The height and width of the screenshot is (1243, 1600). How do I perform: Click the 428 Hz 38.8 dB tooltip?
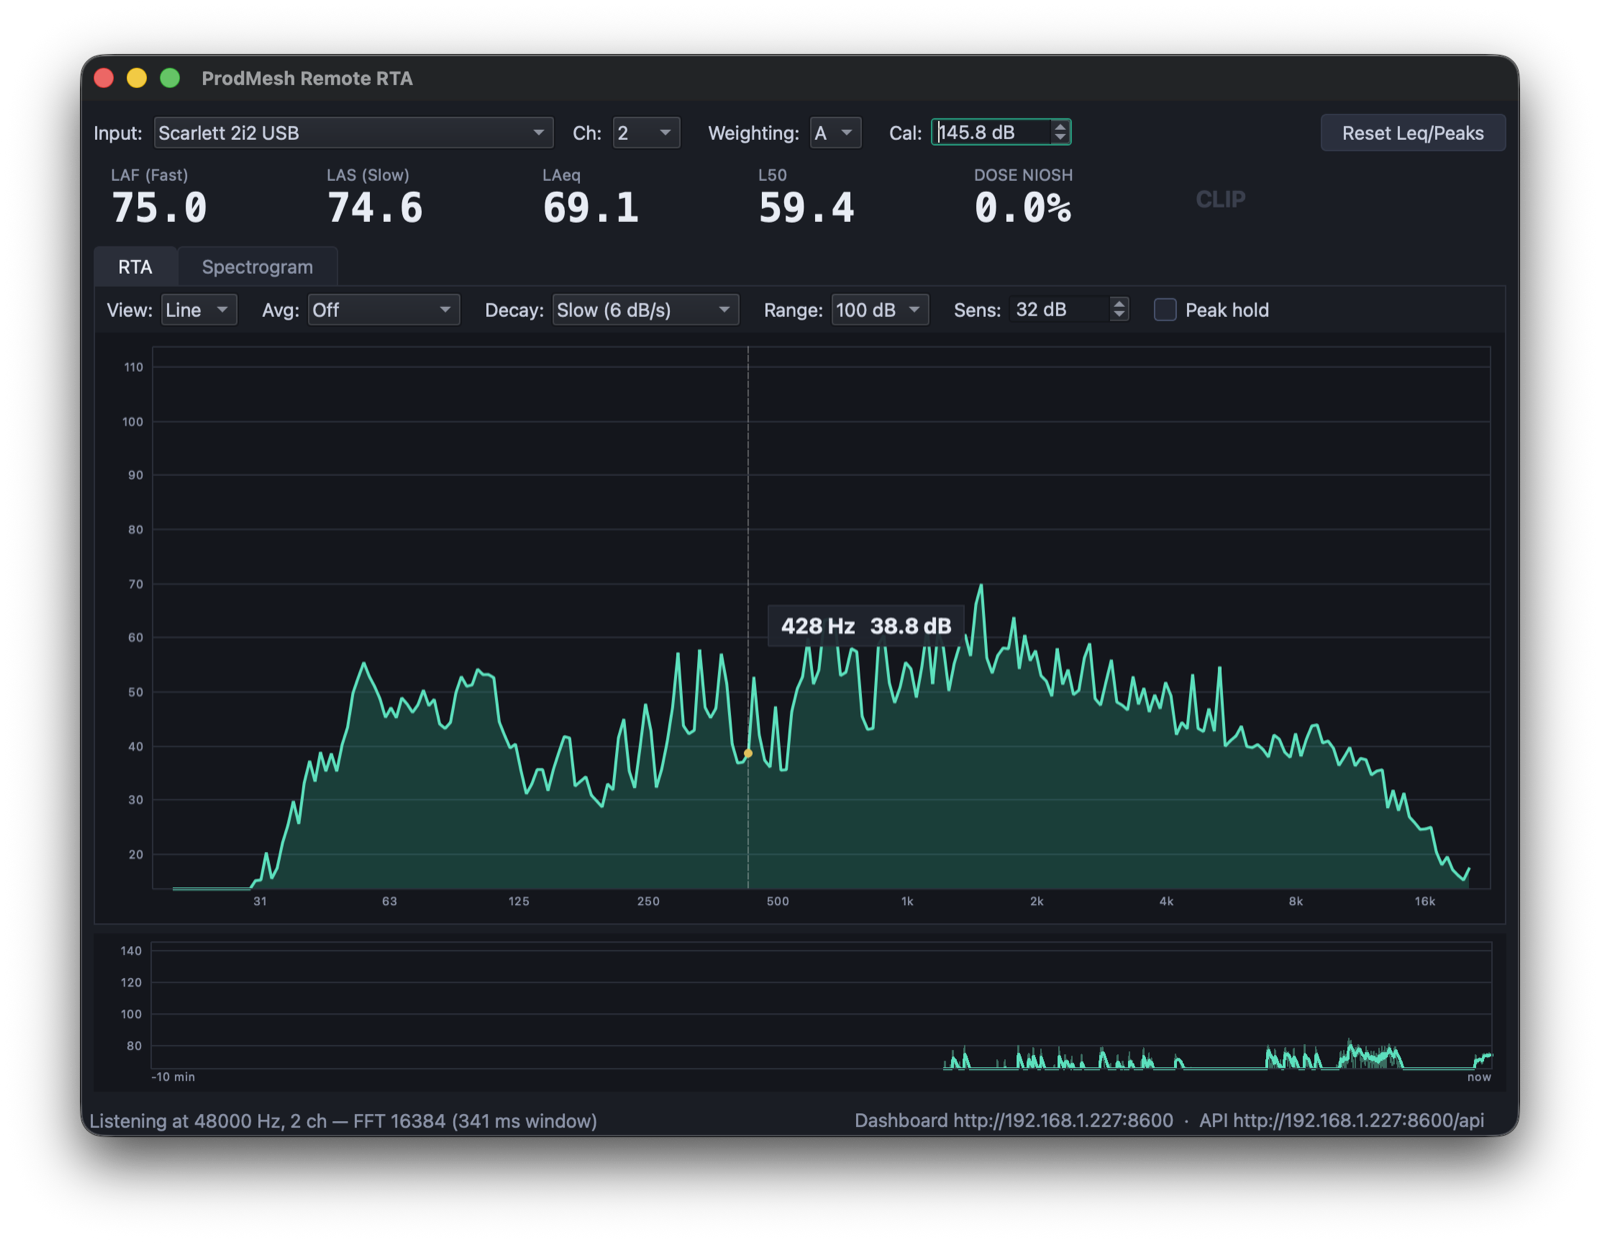coord(866,626)
